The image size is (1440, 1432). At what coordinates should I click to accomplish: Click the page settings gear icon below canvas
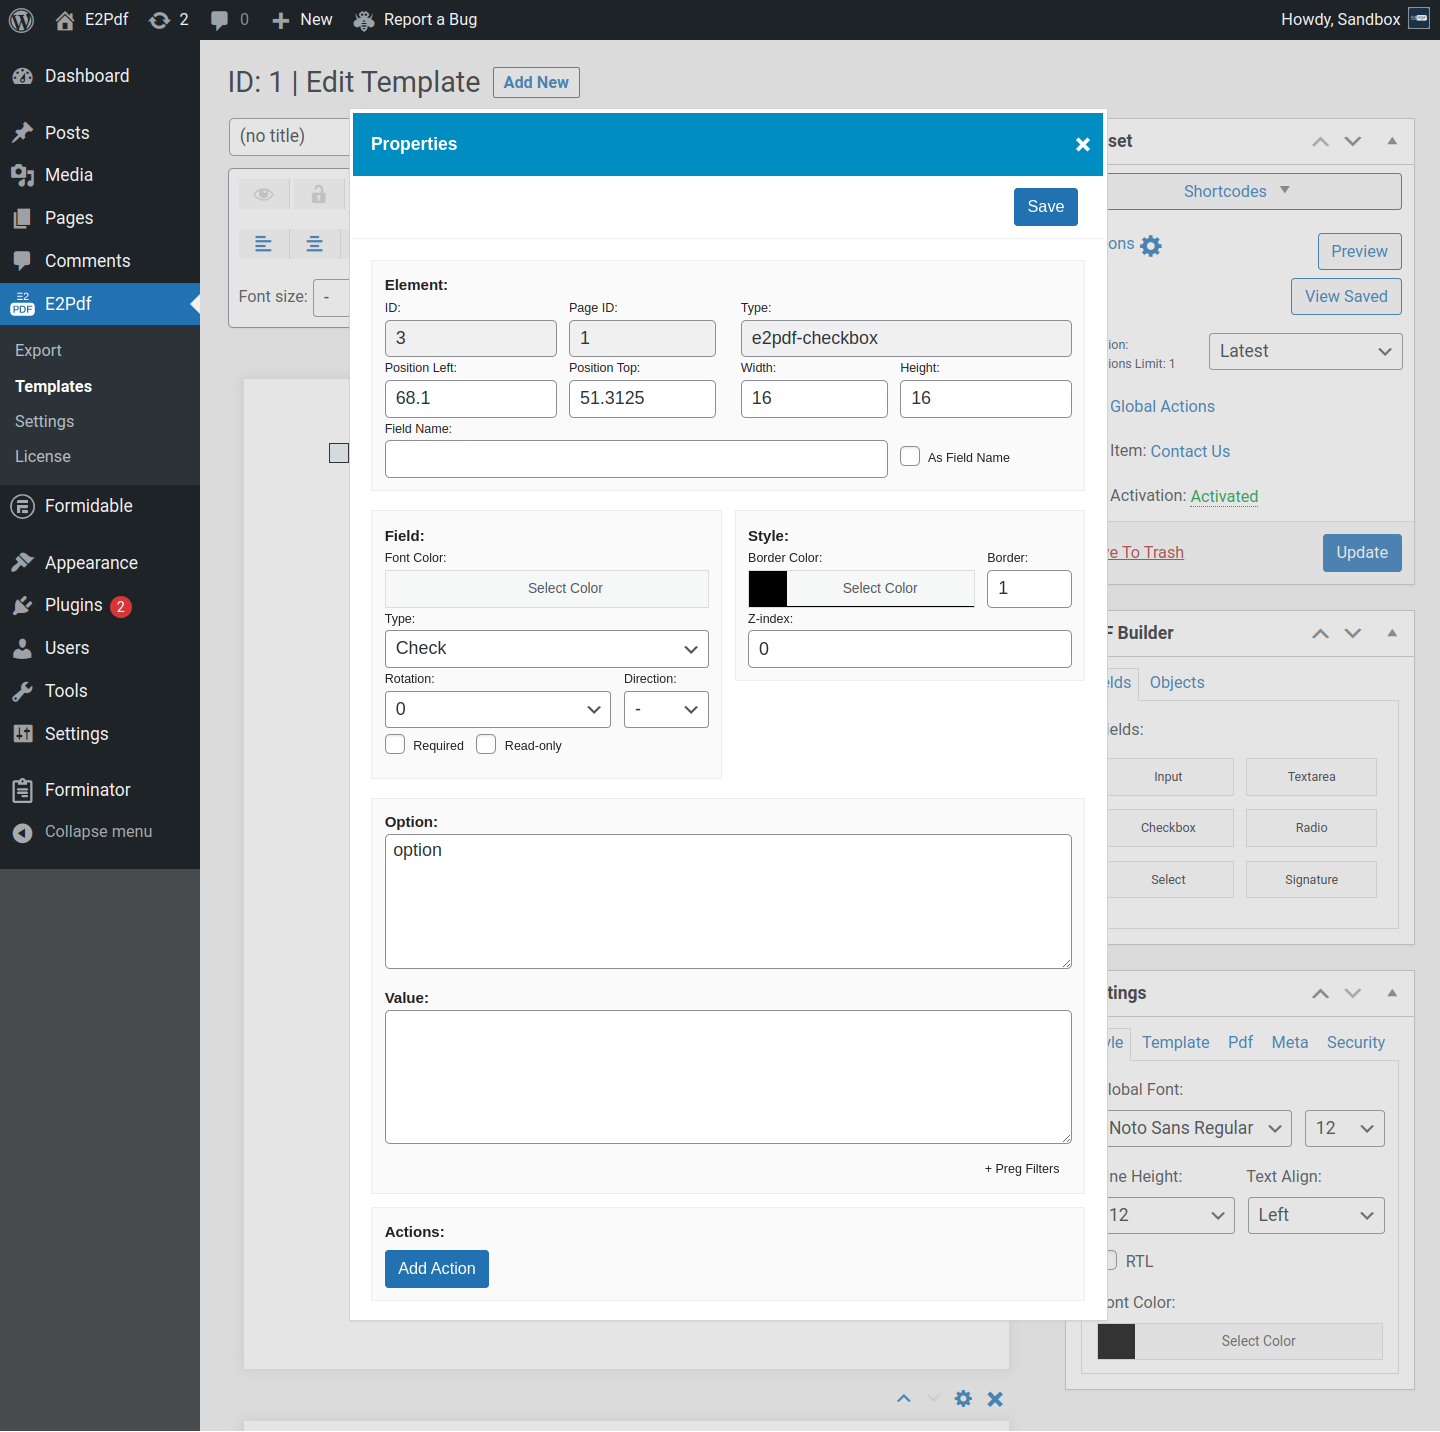point(963,1399)
